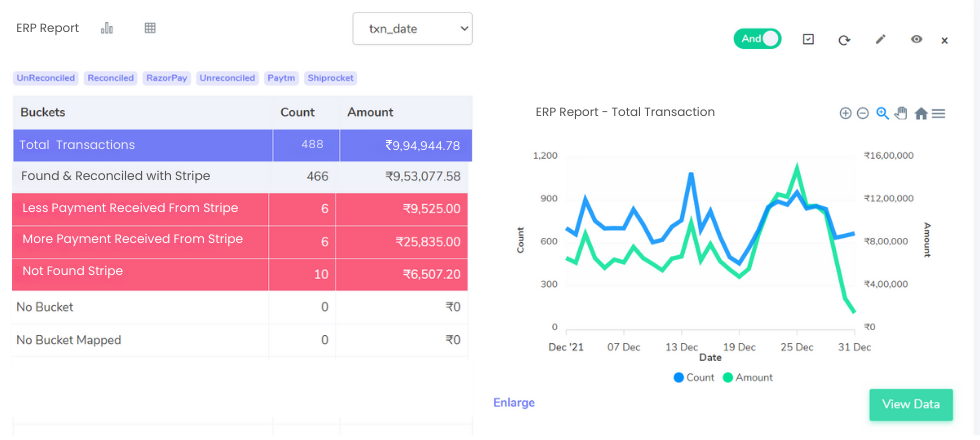The width and height of the screenshot is (980, 440).
Task: Click the pencil edit icon
Action: pyautogui.click(x=880, y=39)
